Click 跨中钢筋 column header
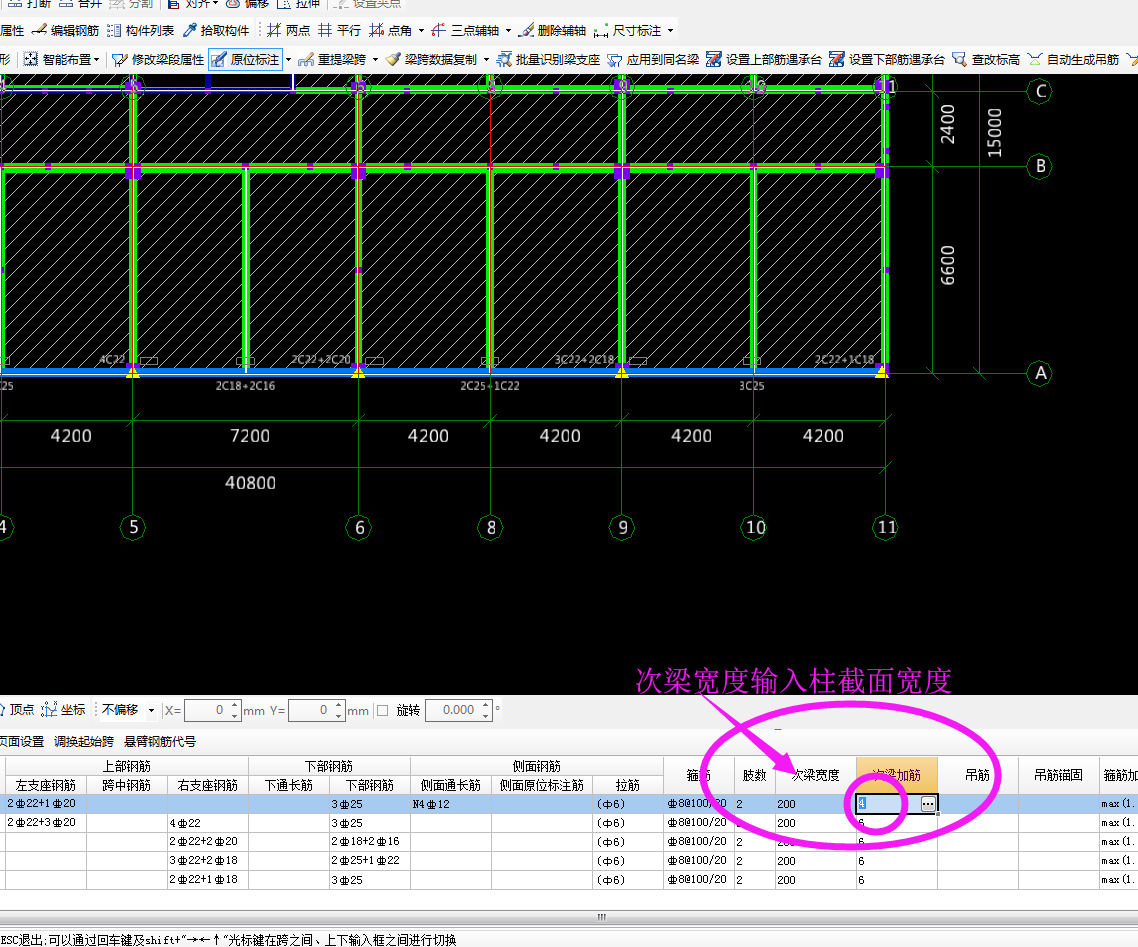This screenshot has width=1138, height=947. pyautogui.click(x=126, y=785)
